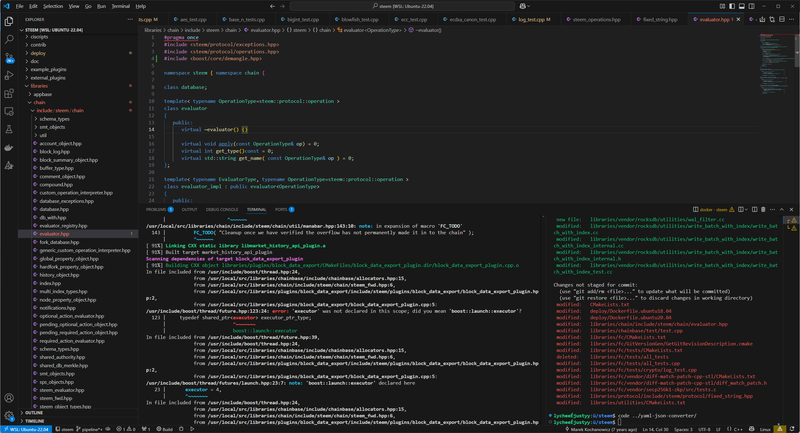Open the Remote Explorer view
800x433 pixels.
tap(9, 111)
